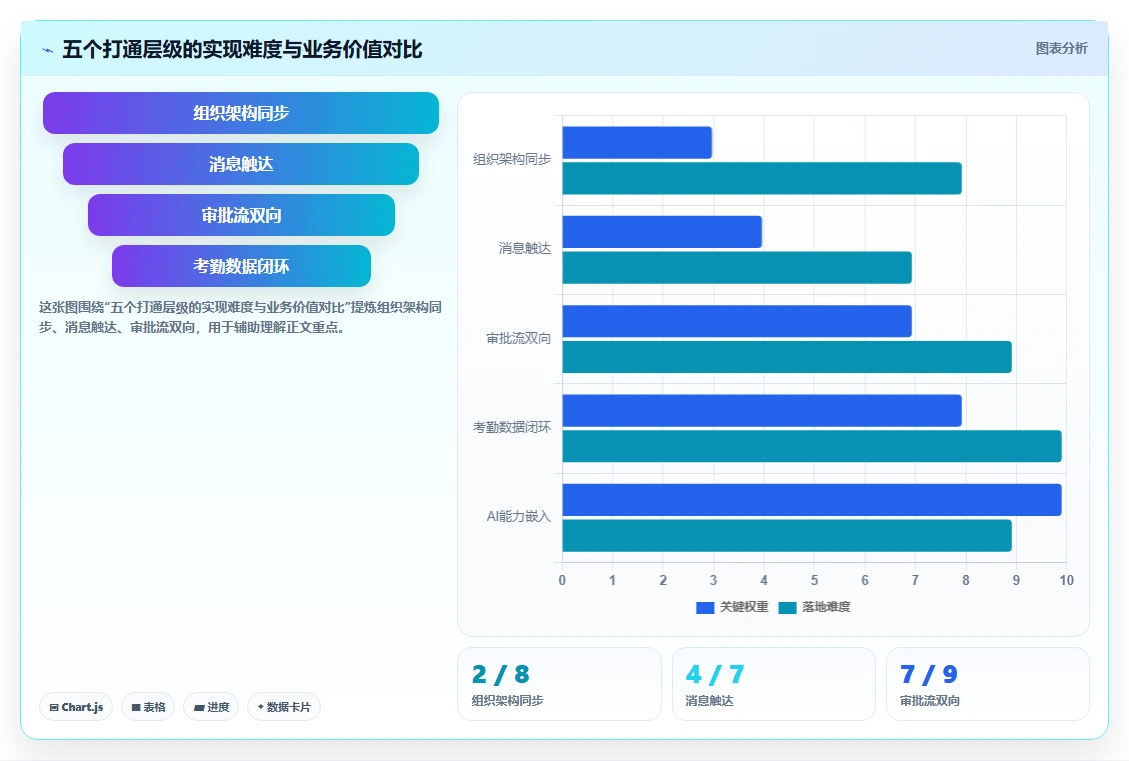Click the y-axis label 组织架构同步
Screen dimensions: 1129x761
512,159
